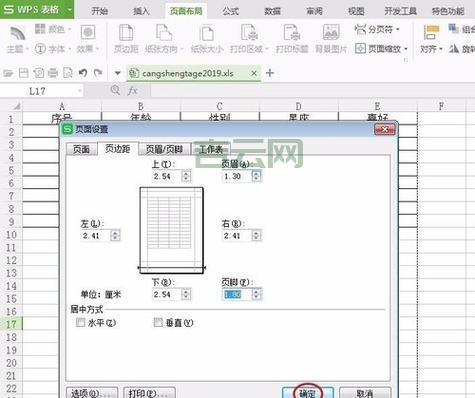475x398 pixels.
Task: Click the select-all corner of the sheet
Action: coord(16,106)
